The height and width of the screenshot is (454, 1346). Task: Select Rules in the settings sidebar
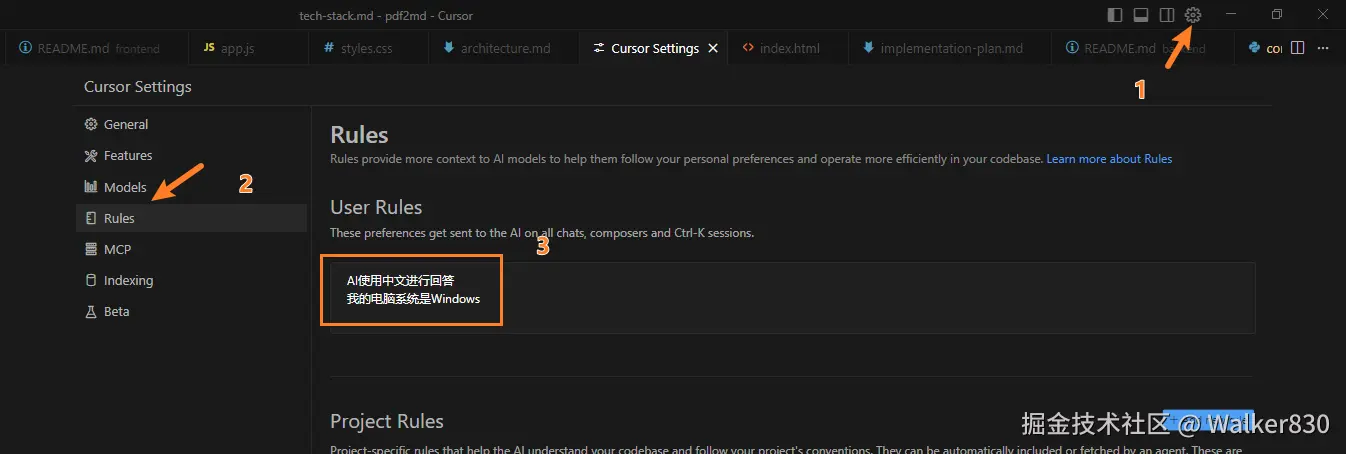tap(119, 218)
